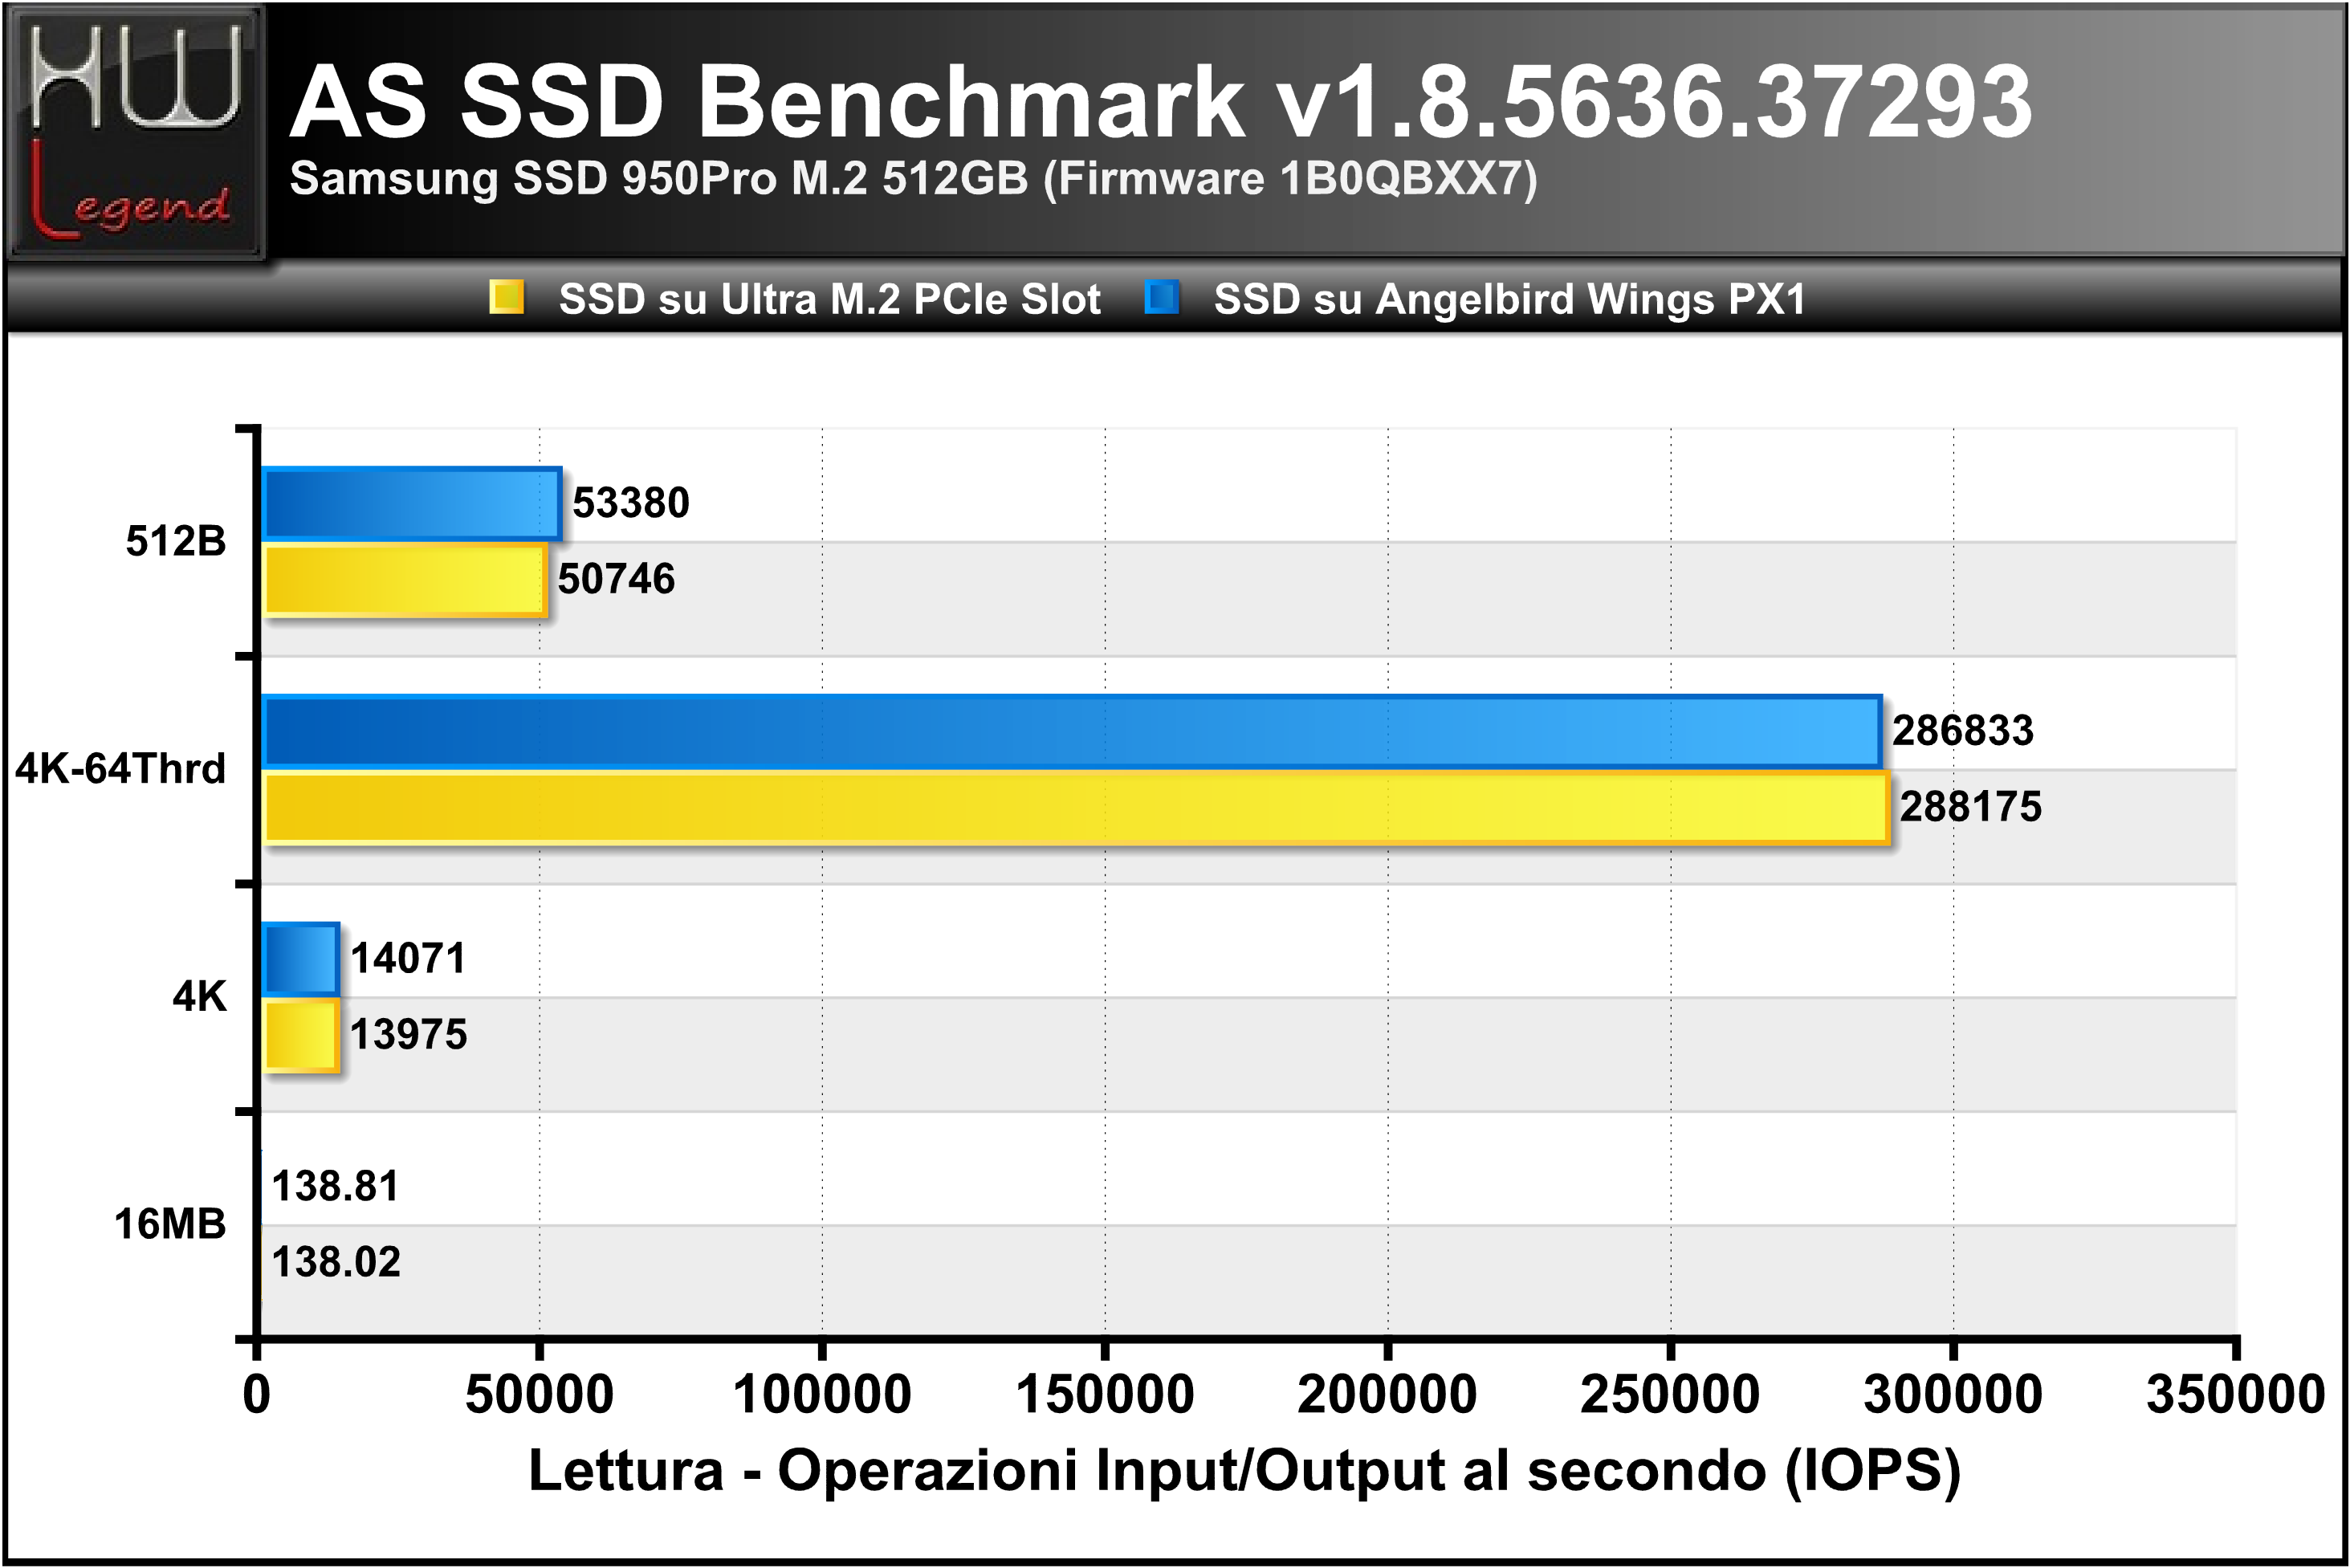Click the blue 4K bar valued 14071
This screenshot has width=2350, height=1568.
[x=300, y=959]
